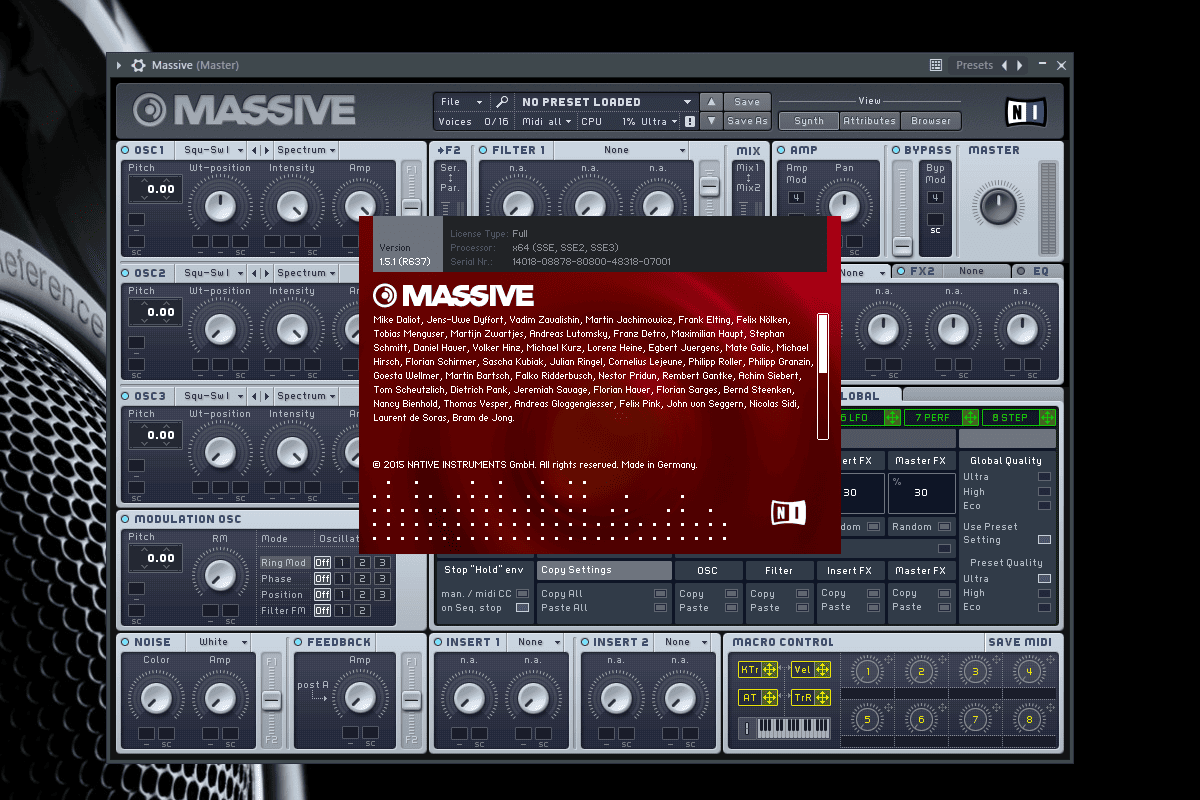Toggle Insert 2 power LED

pos(586,642)
